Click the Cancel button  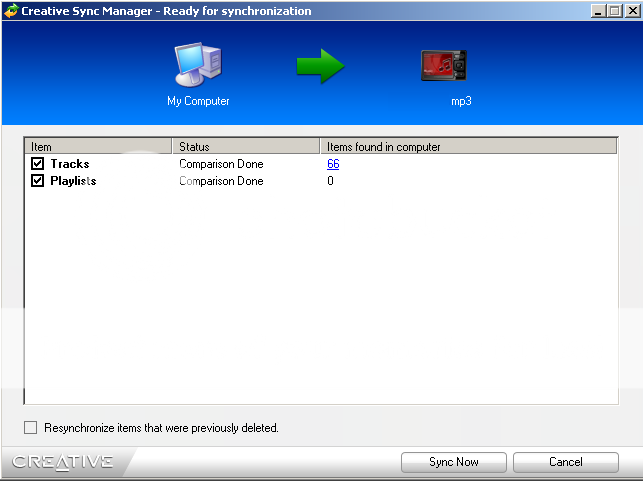pyautogui.click(x=565, y=462)
